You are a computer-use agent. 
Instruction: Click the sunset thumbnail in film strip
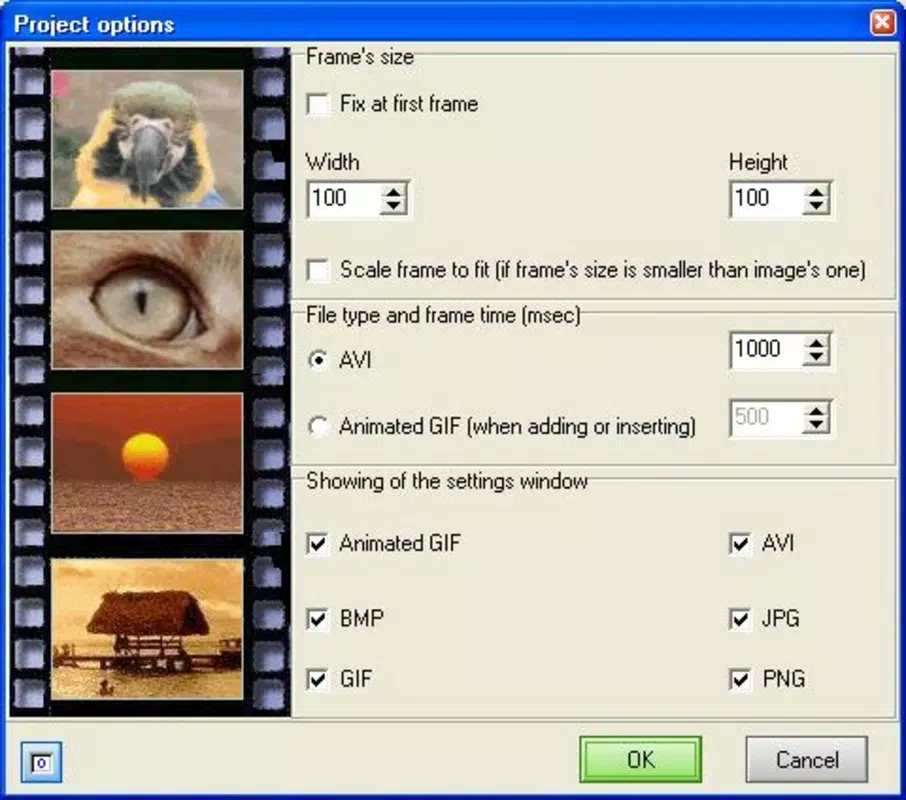pos(147,463)
